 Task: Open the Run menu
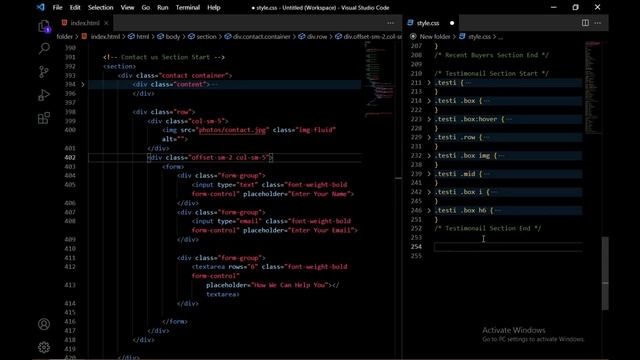point(162,7)
